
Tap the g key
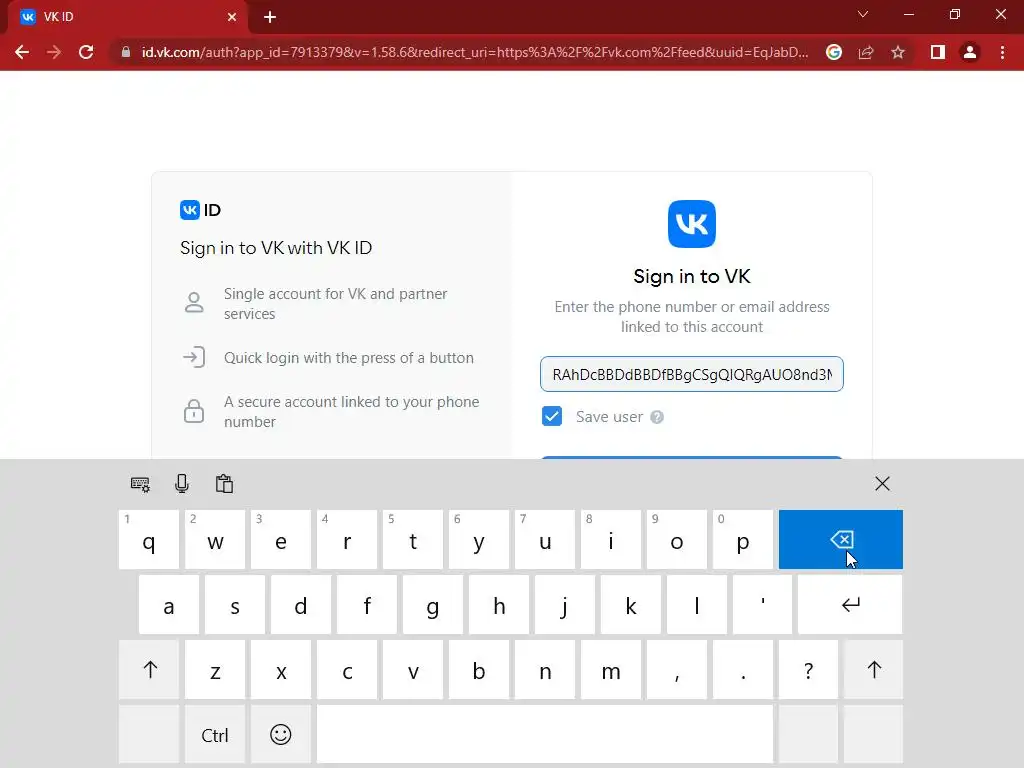tap(432, 605)
